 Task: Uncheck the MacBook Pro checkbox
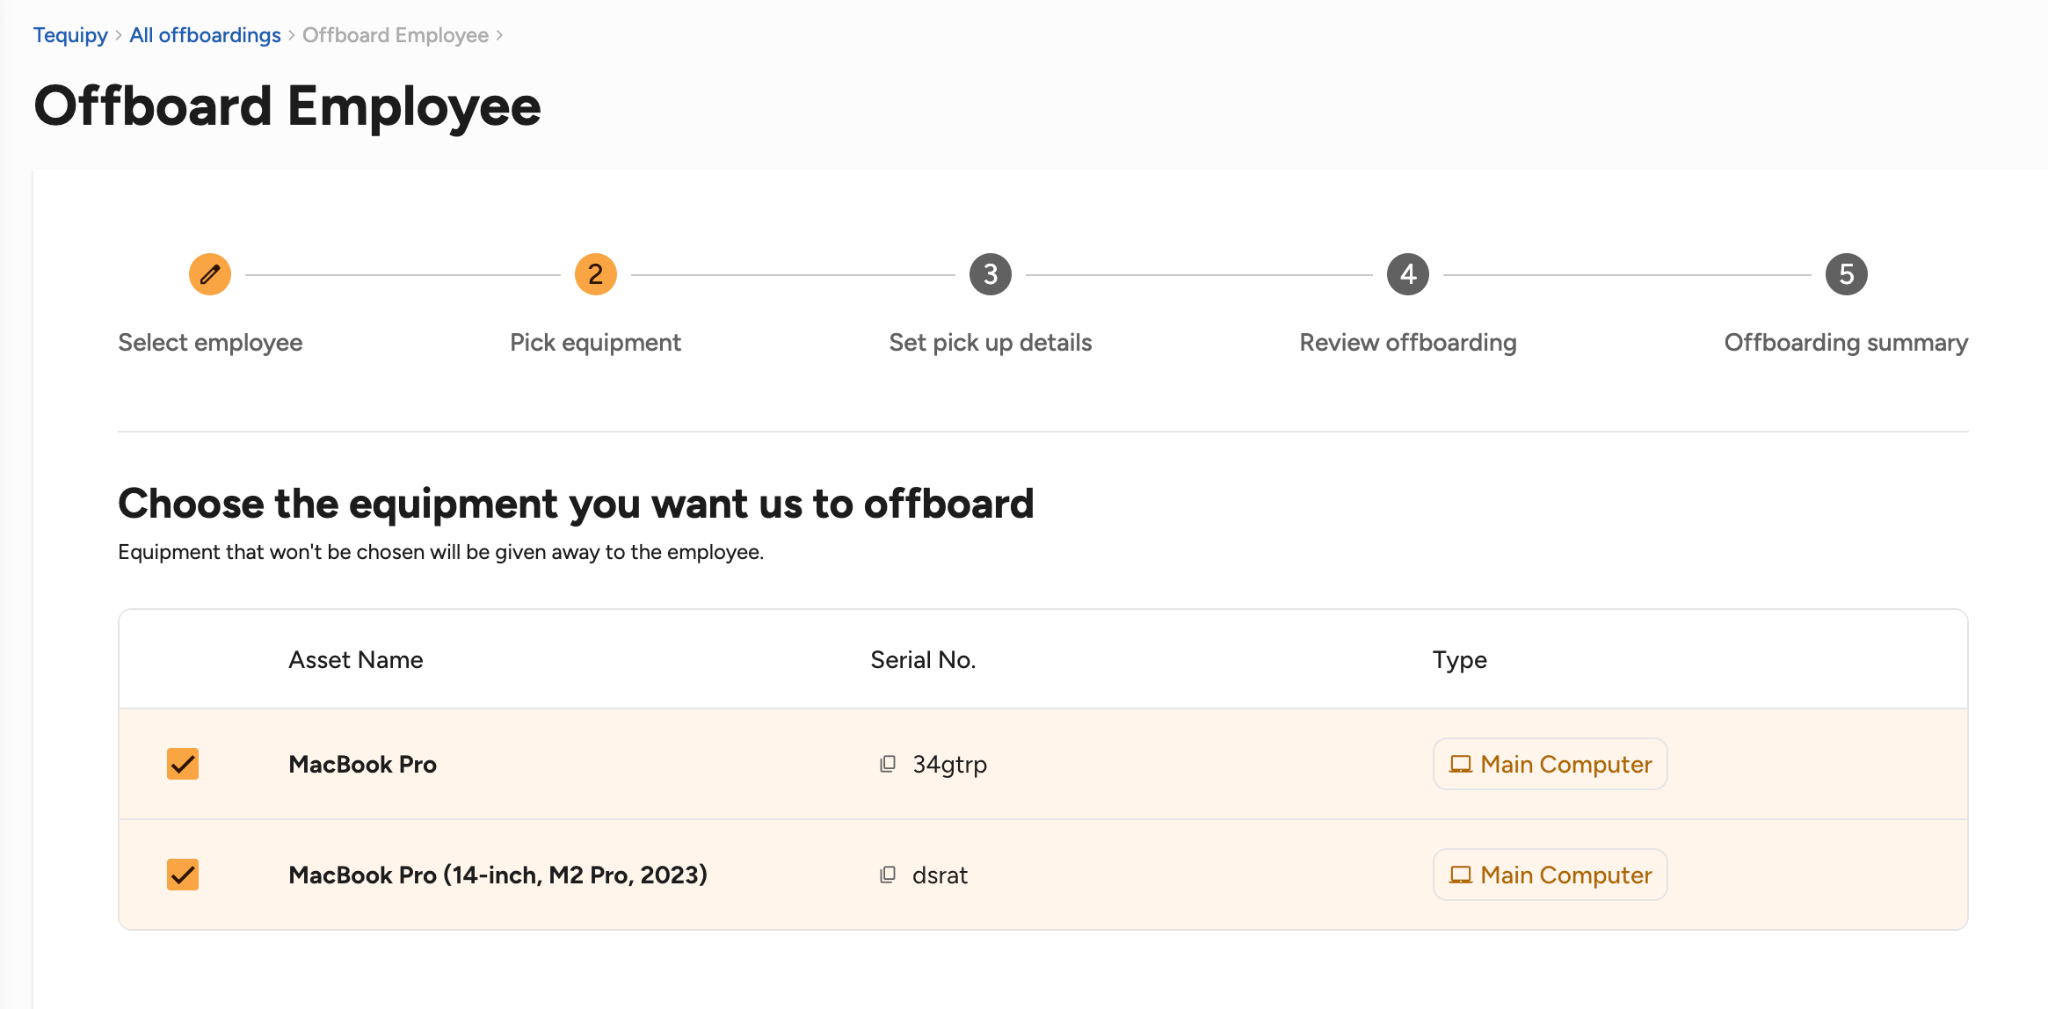click(183, 764)
